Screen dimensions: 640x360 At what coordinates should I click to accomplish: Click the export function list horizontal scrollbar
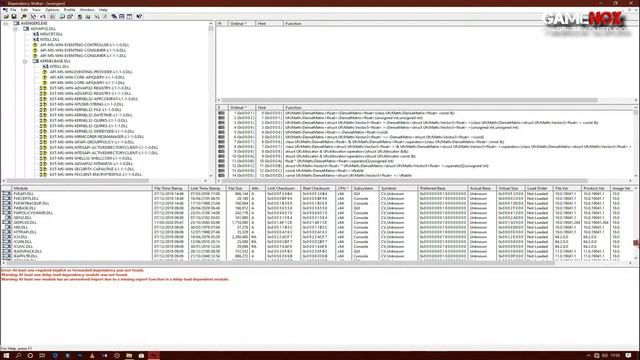pyautogui.click(x=425, y=180)
